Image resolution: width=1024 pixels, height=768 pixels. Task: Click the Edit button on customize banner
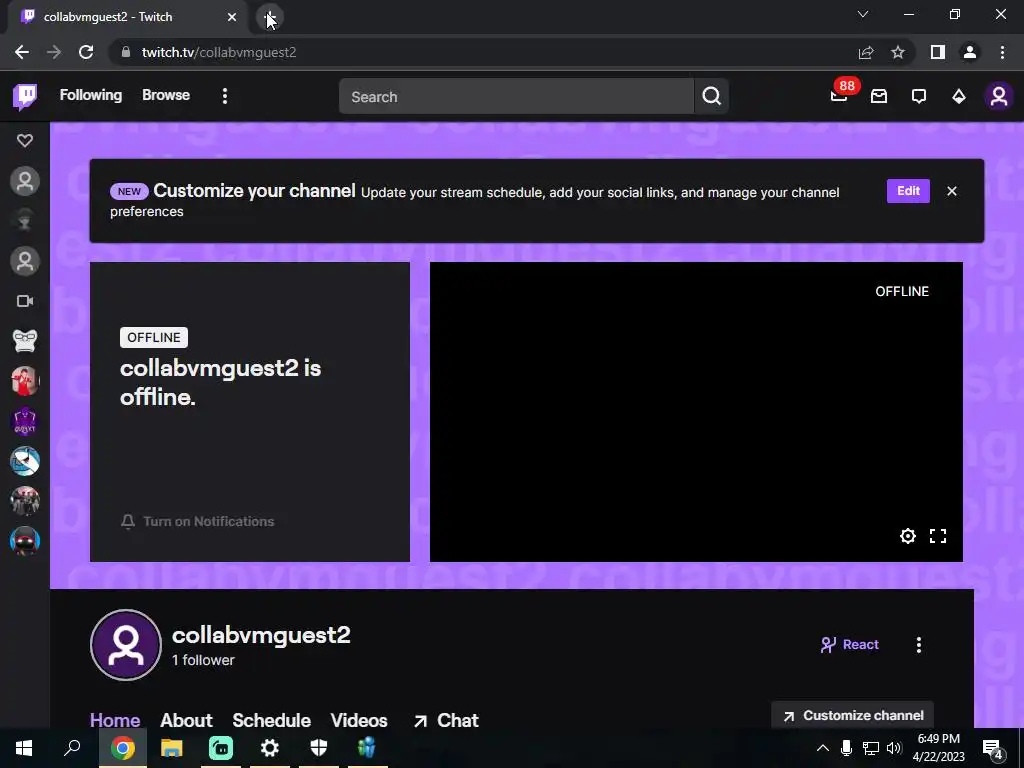[x=908, y=191]
